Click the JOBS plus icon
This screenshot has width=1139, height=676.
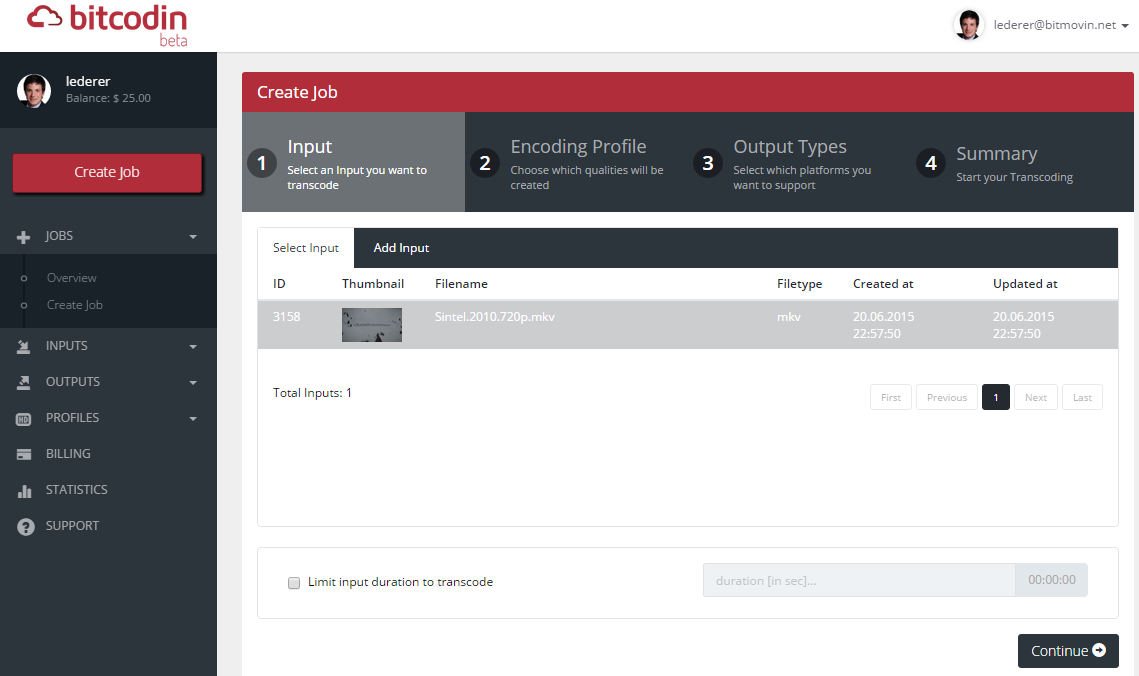[23, 237]
